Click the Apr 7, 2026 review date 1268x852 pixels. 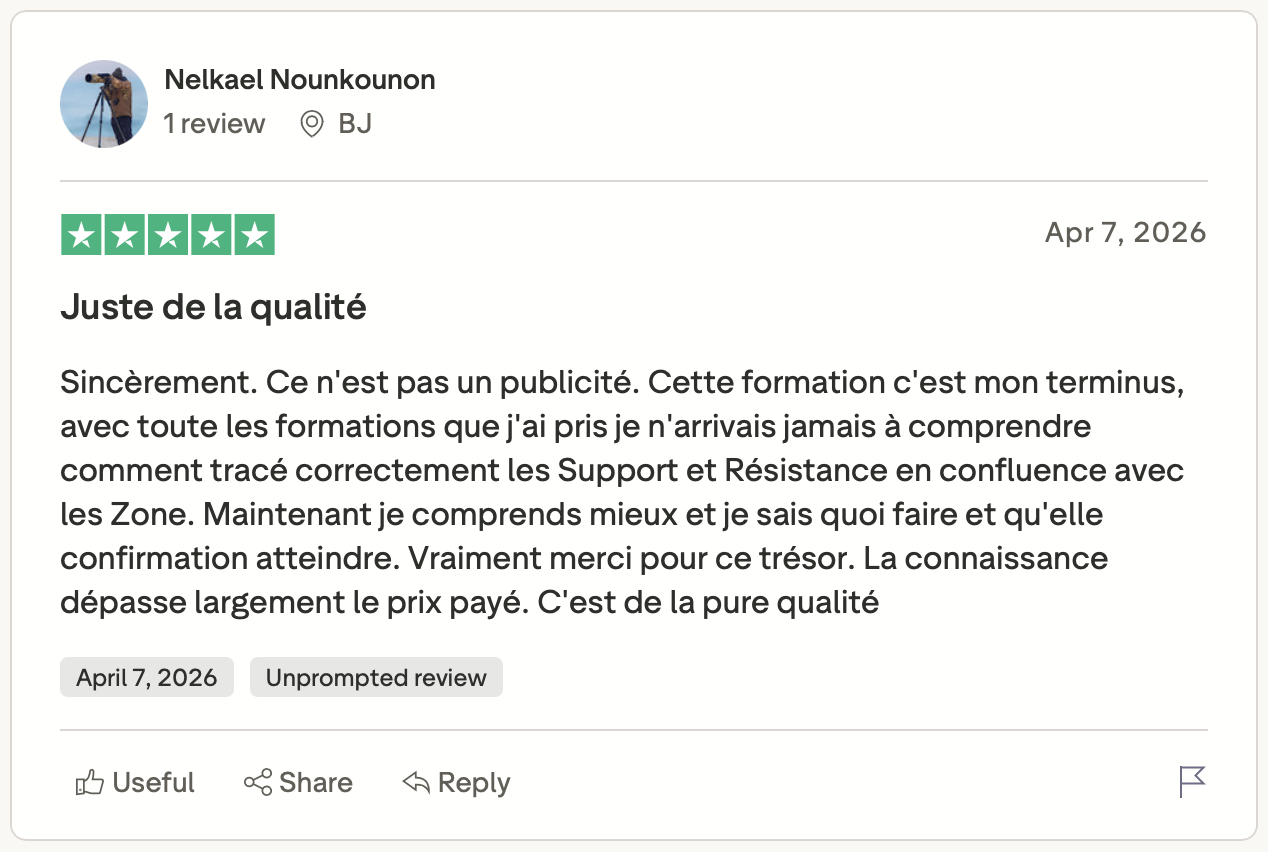coord(1125,233)
